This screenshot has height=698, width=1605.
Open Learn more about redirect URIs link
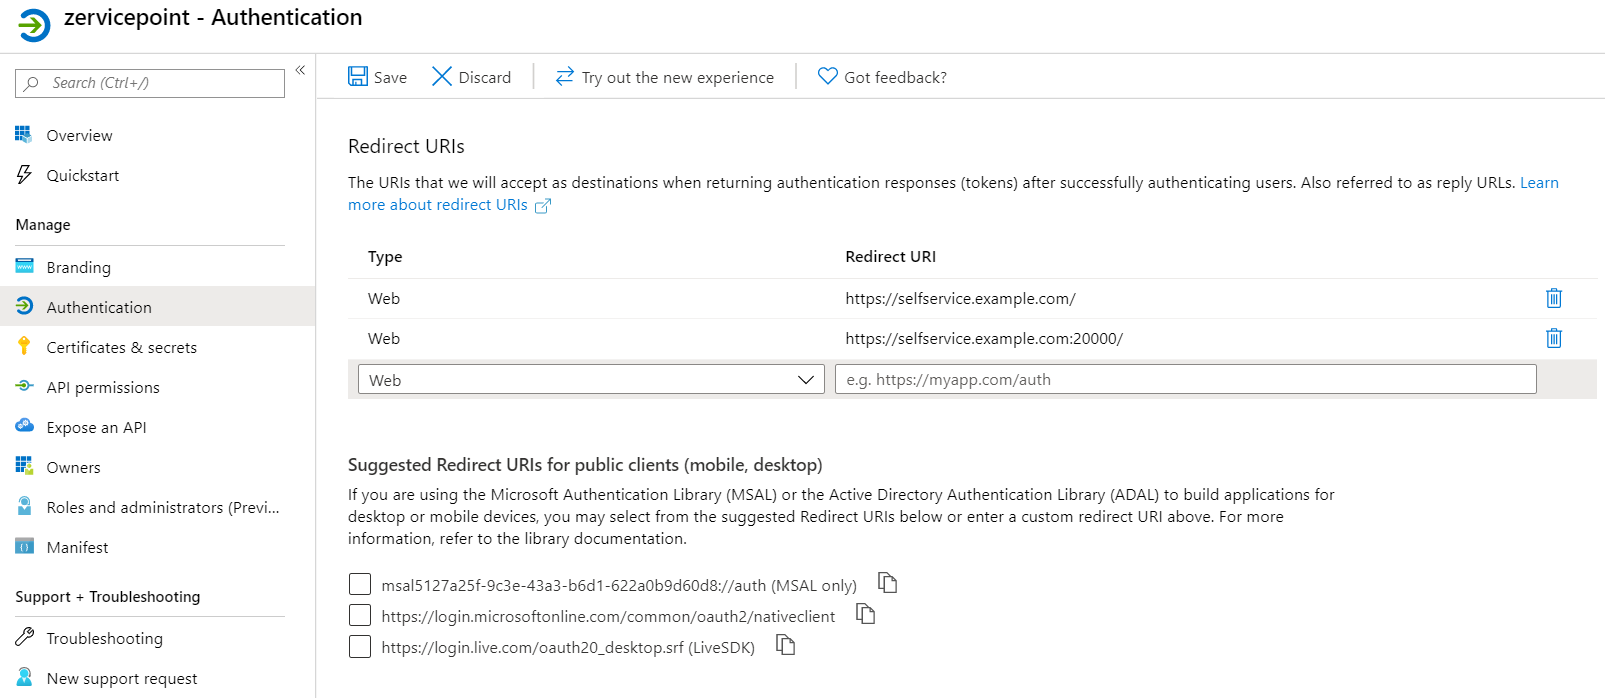tap(438, 205)
